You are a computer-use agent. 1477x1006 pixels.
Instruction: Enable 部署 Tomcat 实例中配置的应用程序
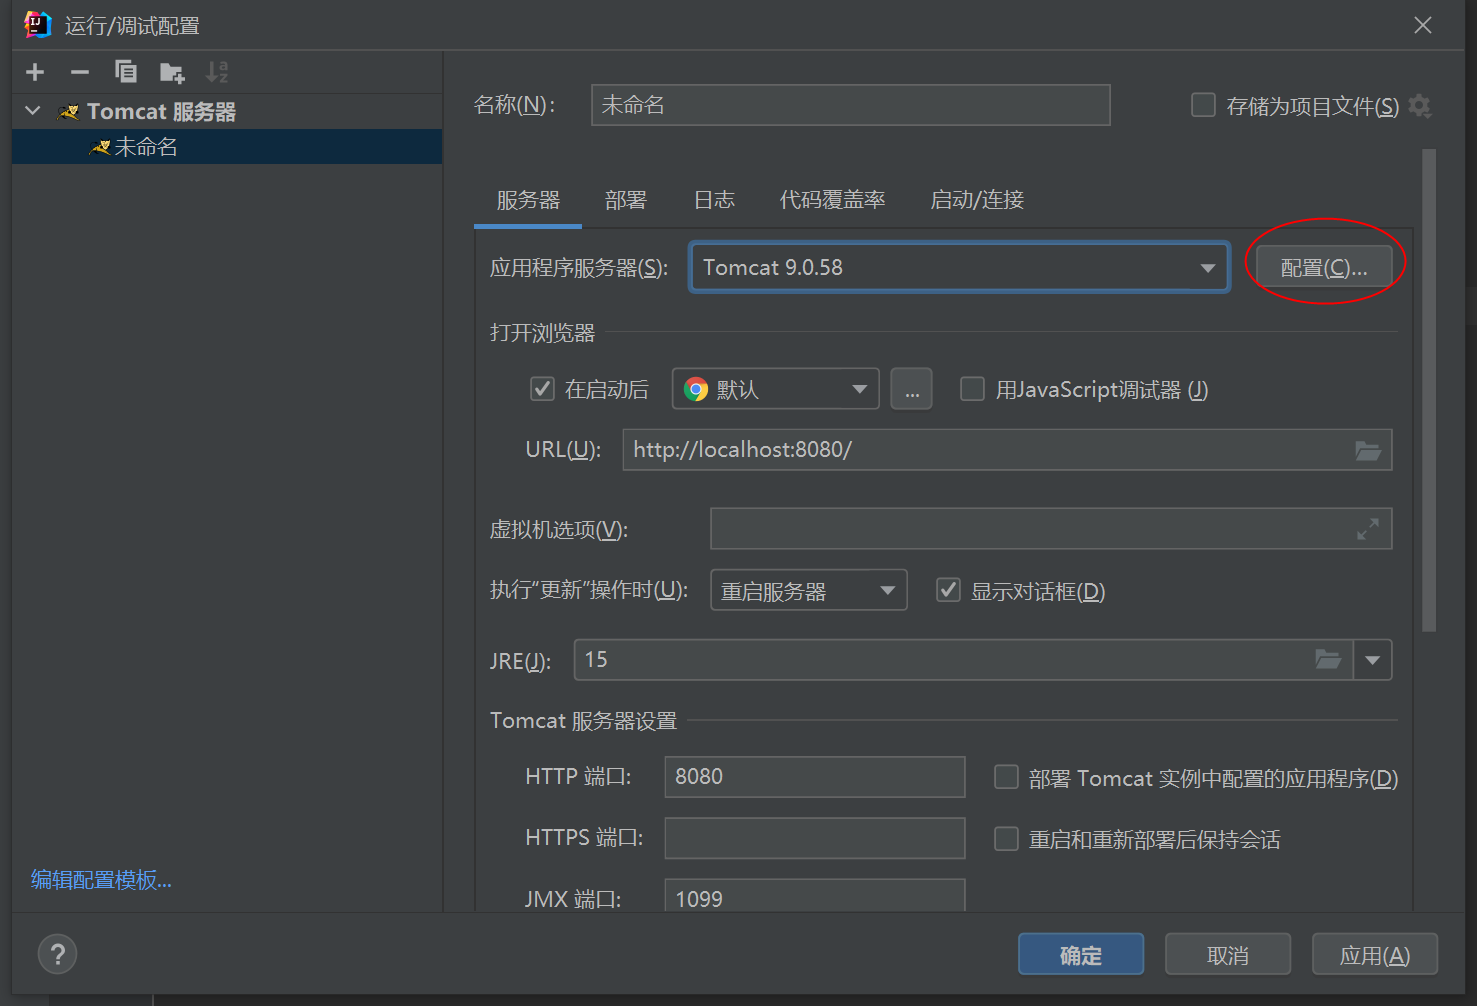1006,777
